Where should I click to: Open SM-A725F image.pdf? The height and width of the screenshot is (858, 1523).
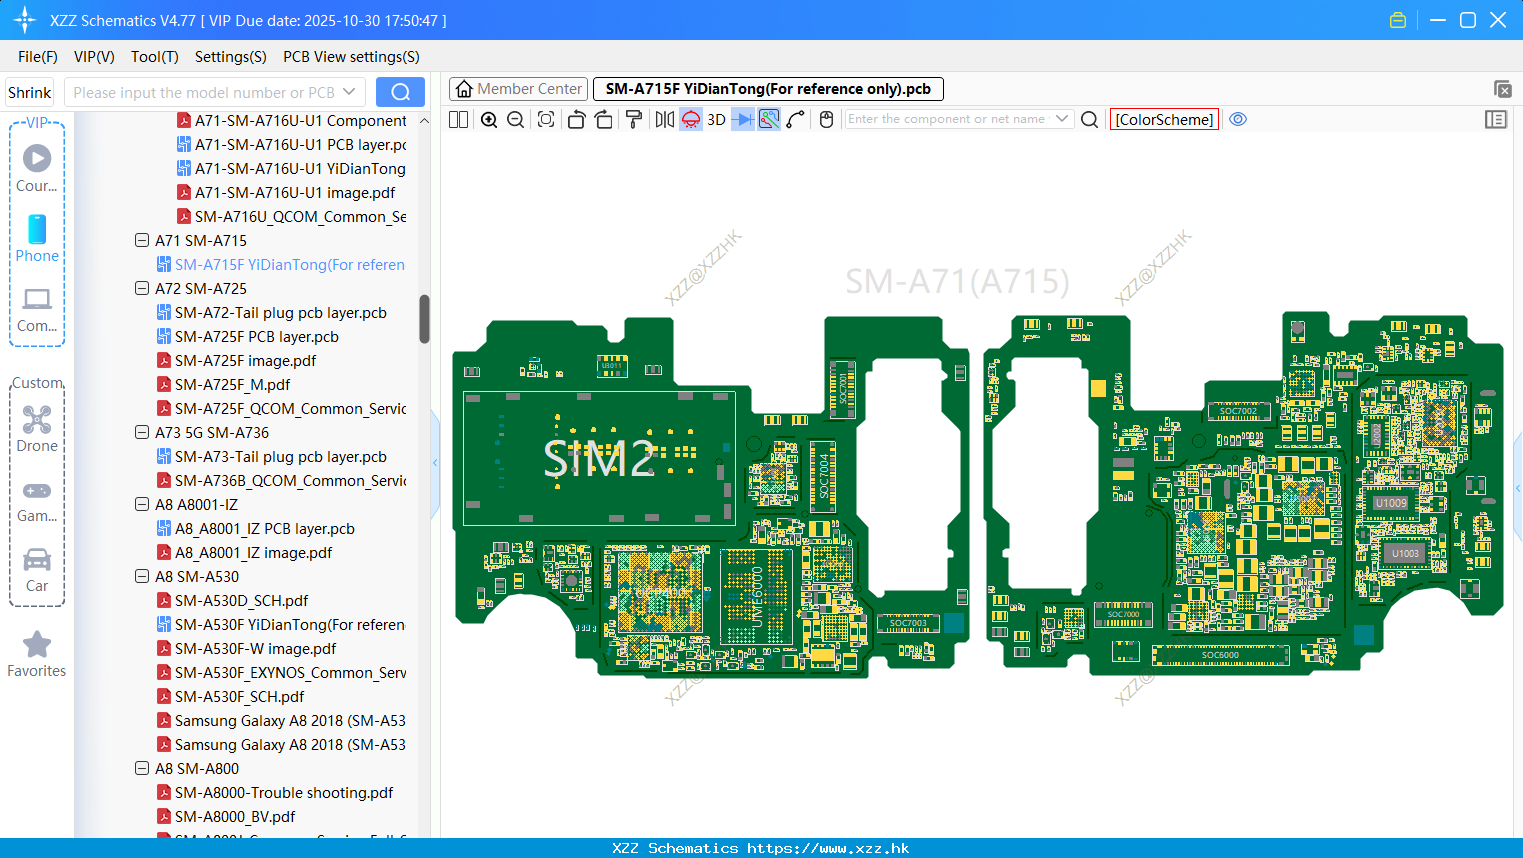(245, 360)
